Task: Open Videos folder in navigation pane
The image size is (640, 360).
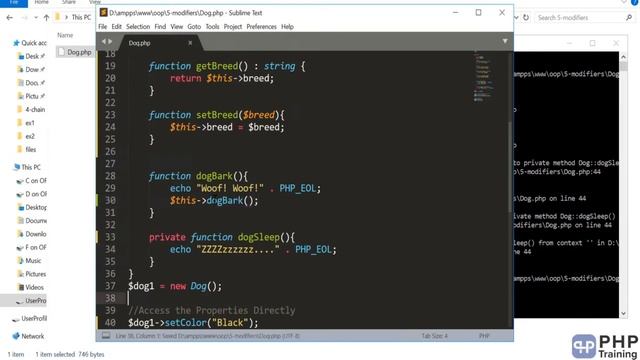Action: pos(31,287)
